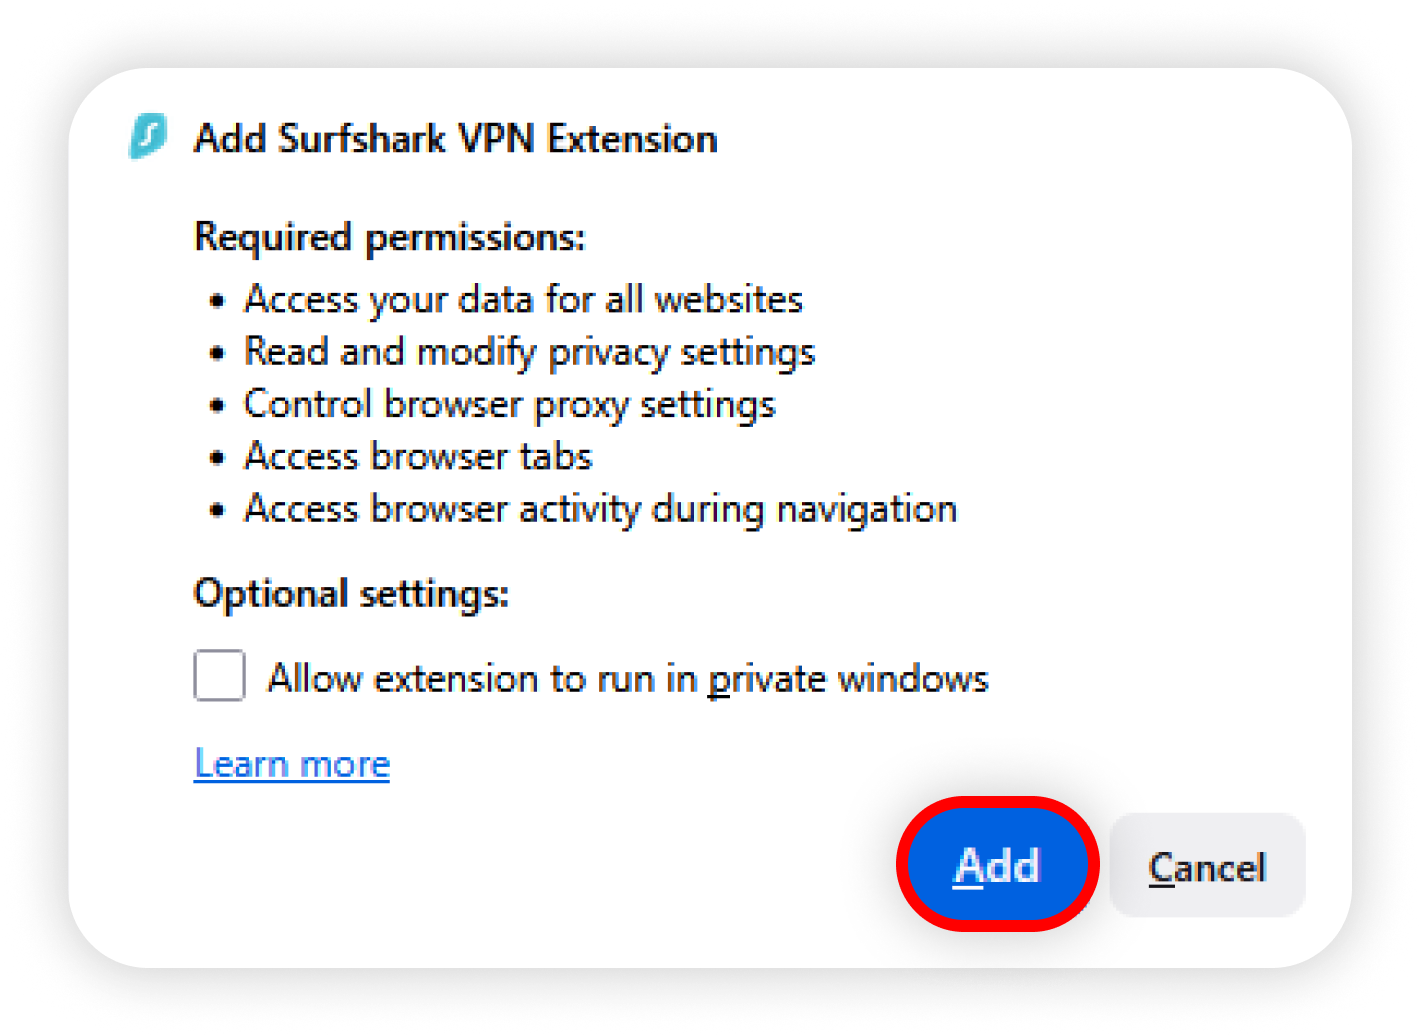Click the 'Add Surfshark VPN Extension' title
The image size is (1420, 1036).
click(455, 138)
